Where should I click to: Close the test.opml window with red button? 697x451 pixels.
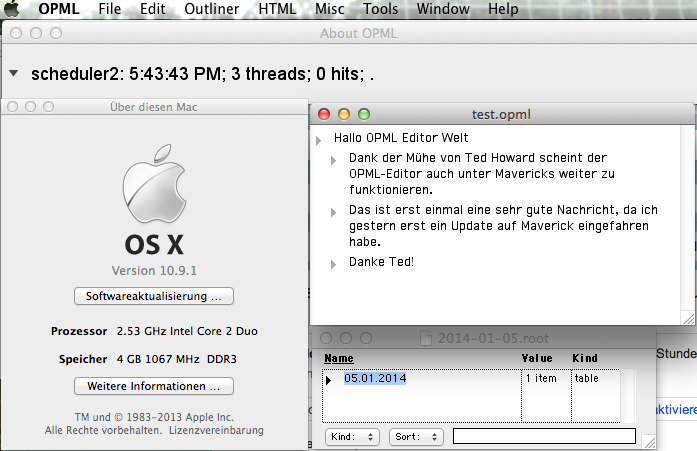[x=324, y=114]
